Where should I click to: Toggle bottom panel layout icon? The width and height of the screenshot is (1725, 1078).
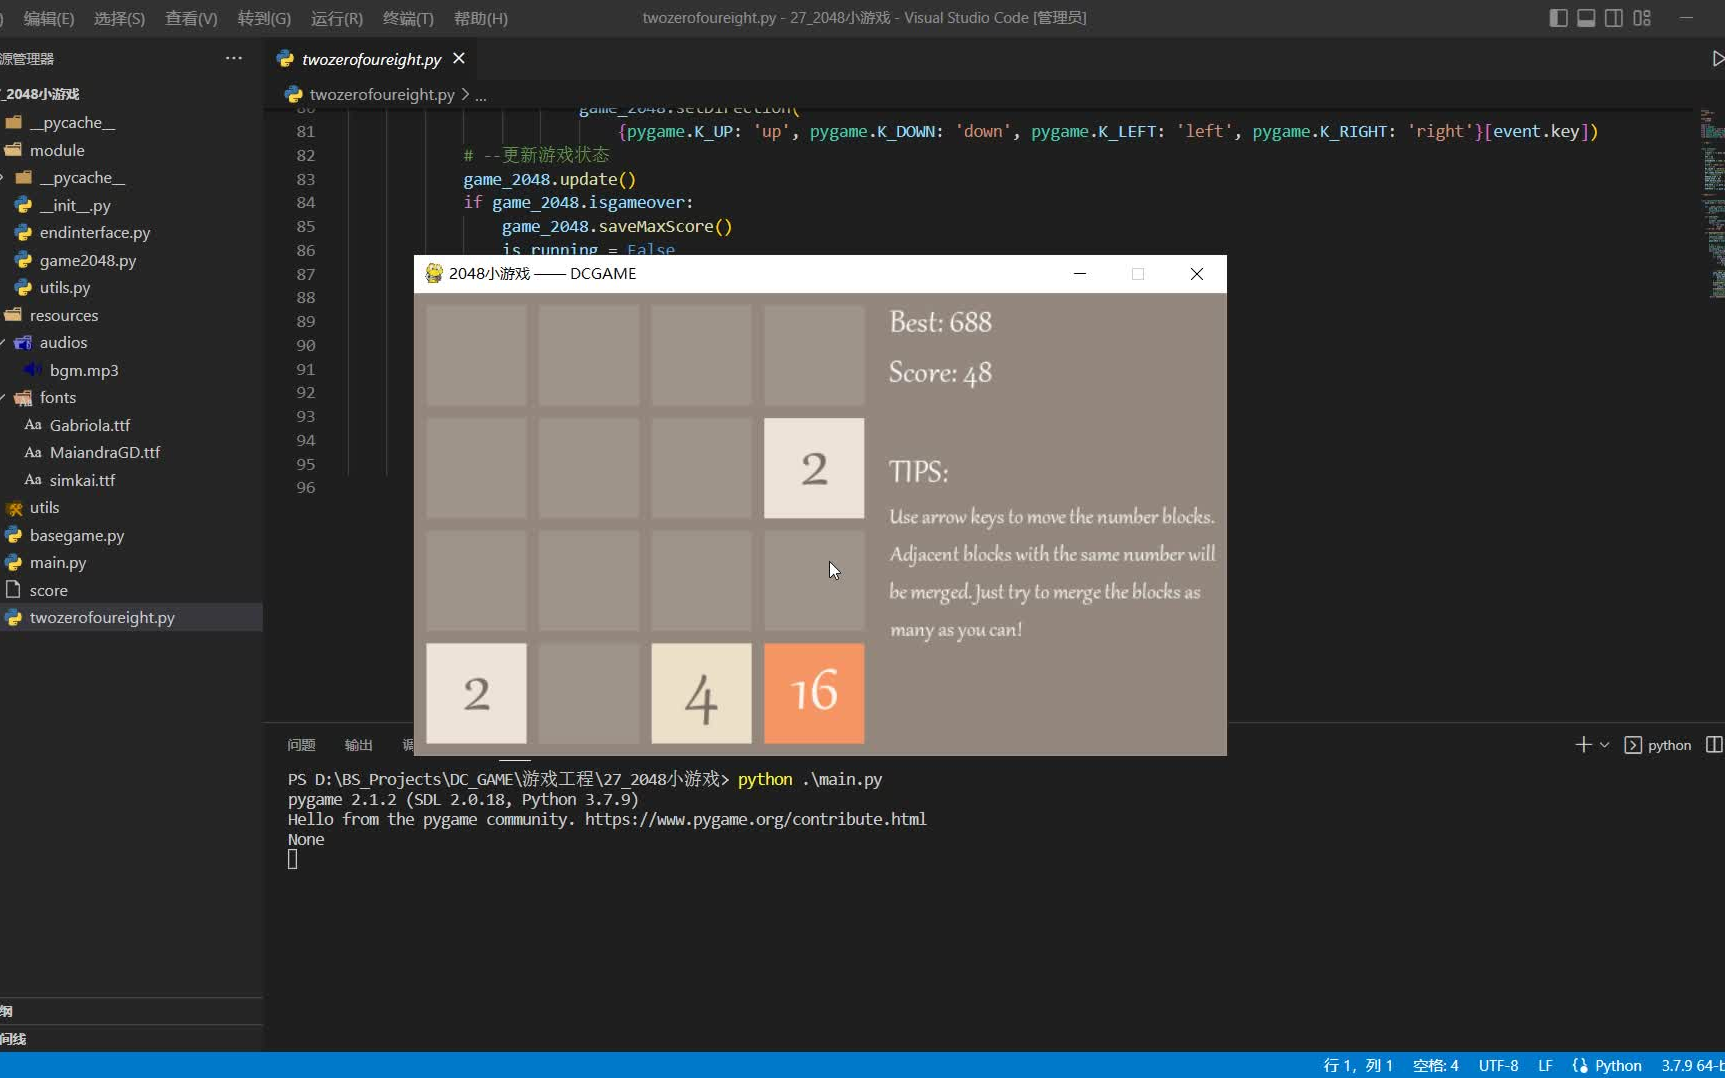[x=1586, y=18]
